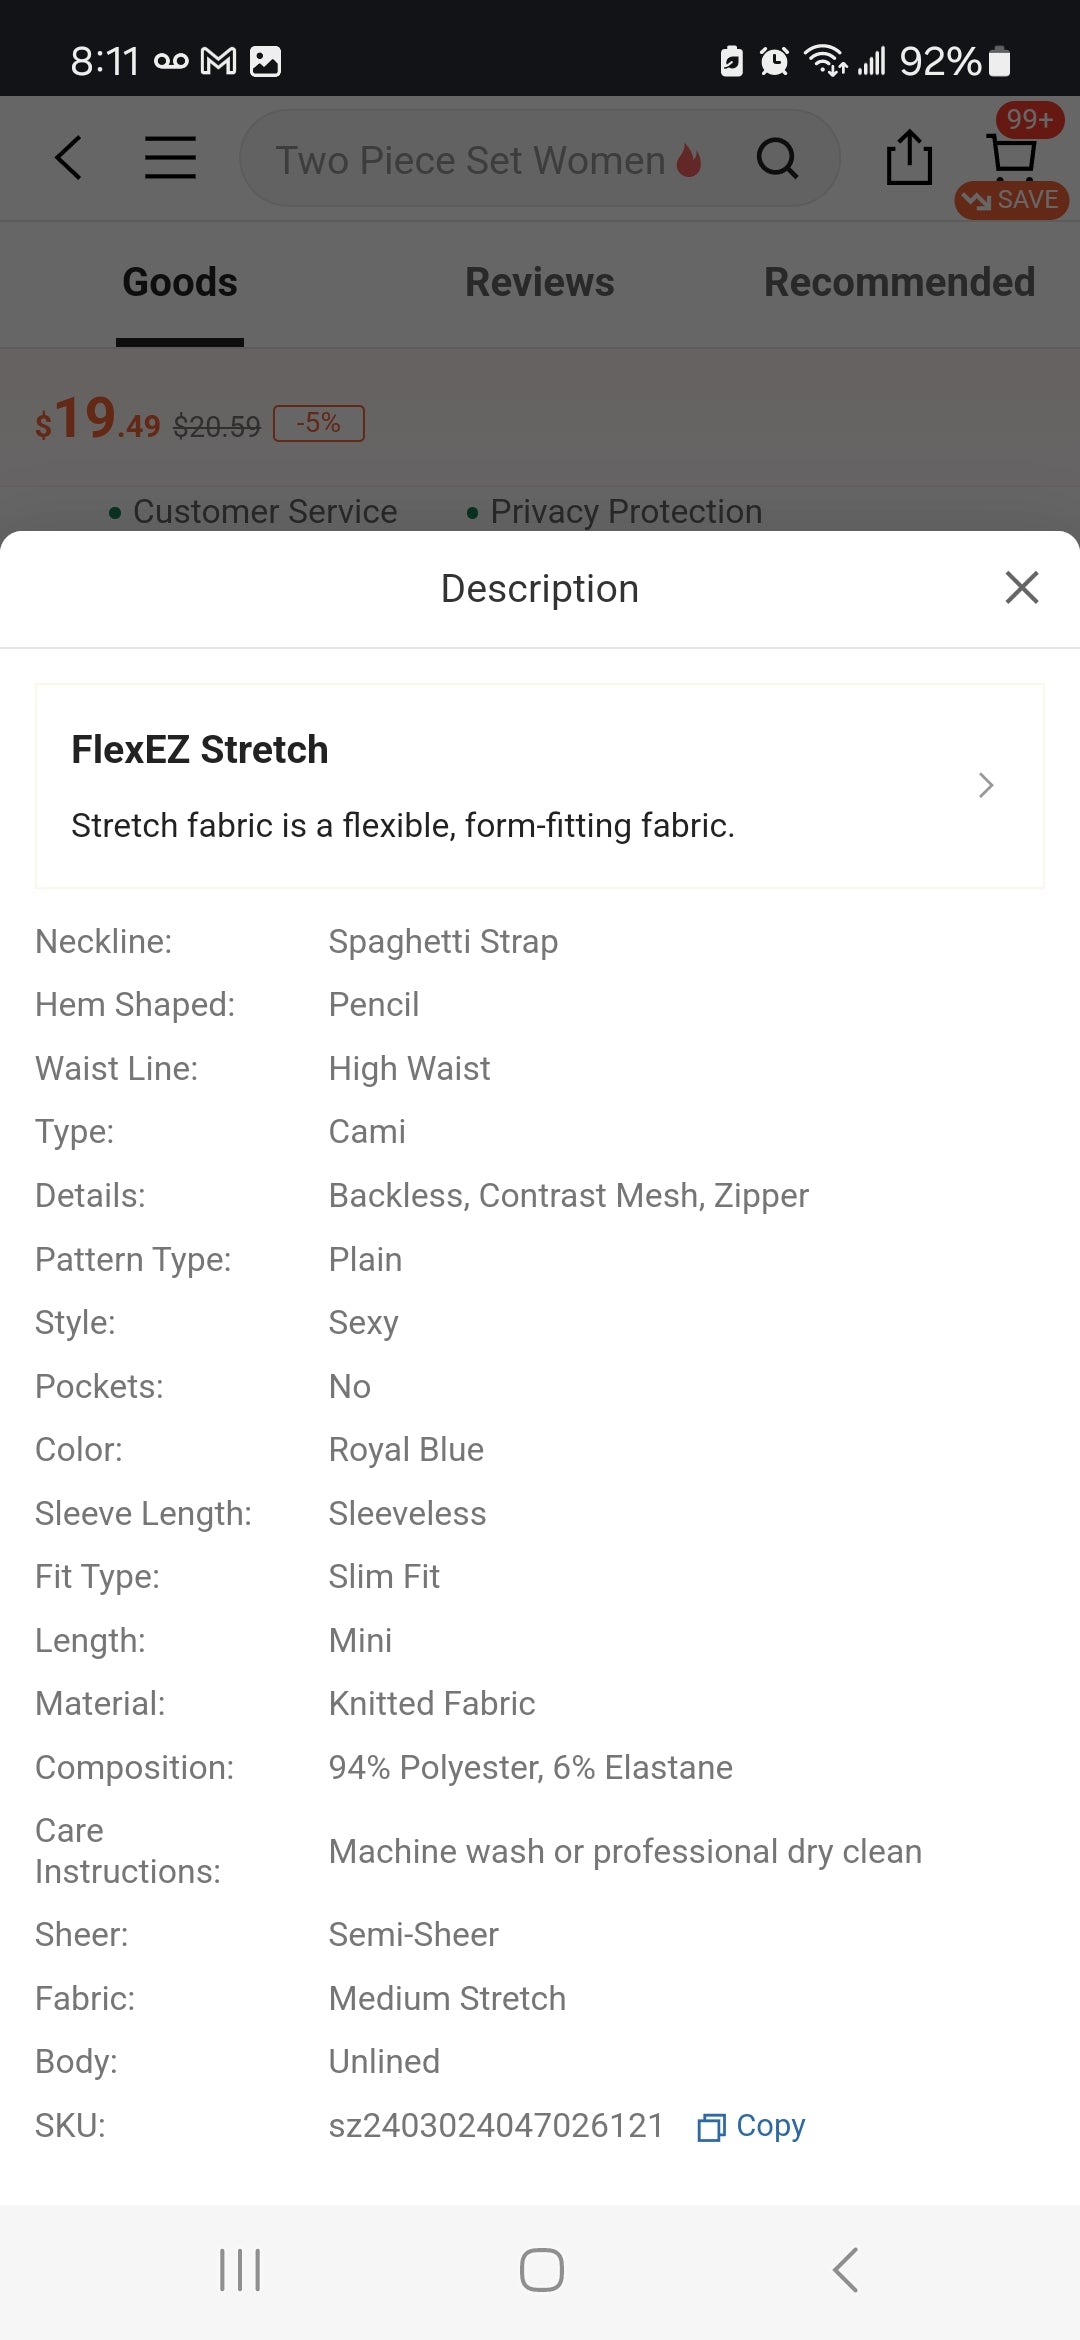
Task: Tap the Copy link for SKU
Action: [770, 2126]
